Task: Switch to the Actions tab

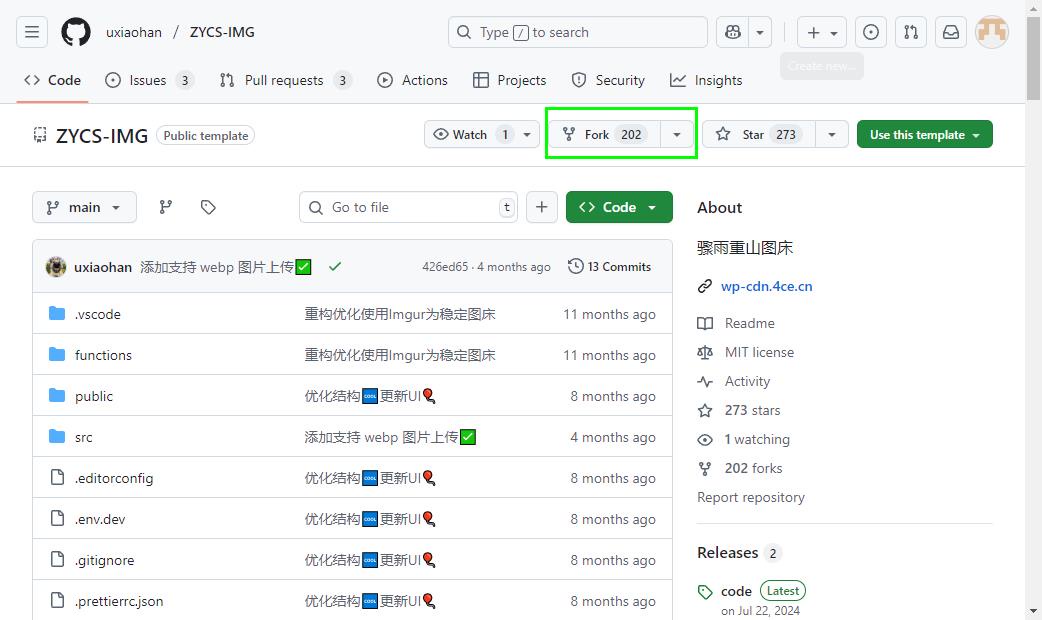Action: tap(413, 80)
